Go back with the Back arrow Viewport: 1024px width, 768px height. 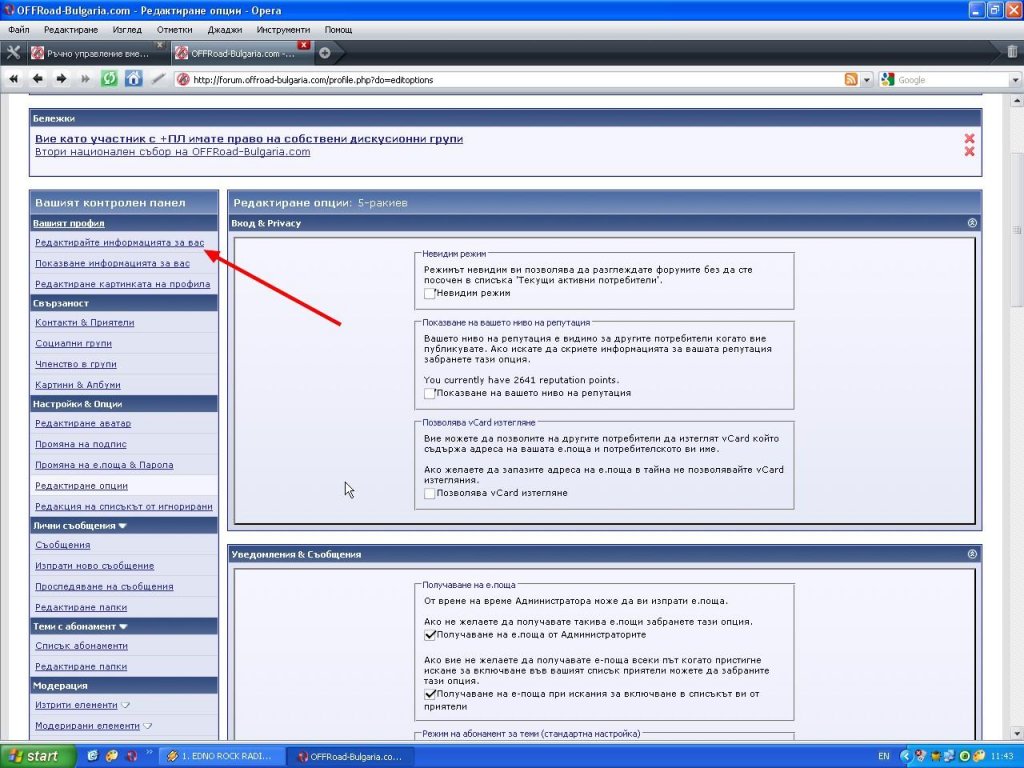[38, 79]
